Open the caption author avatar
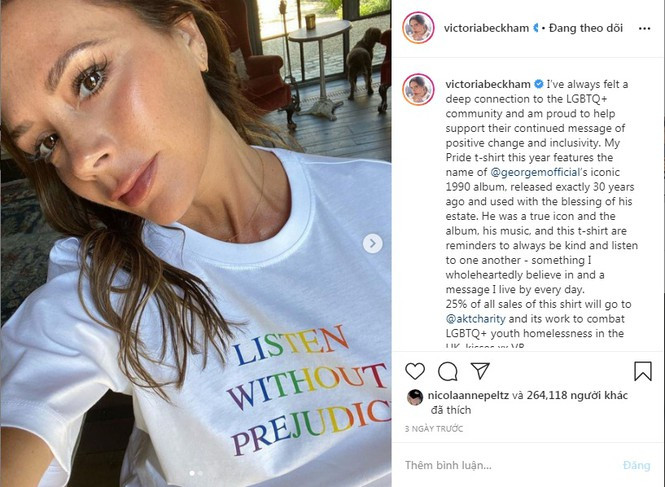Viewport: 665px width, 487px height. [418, 89]
